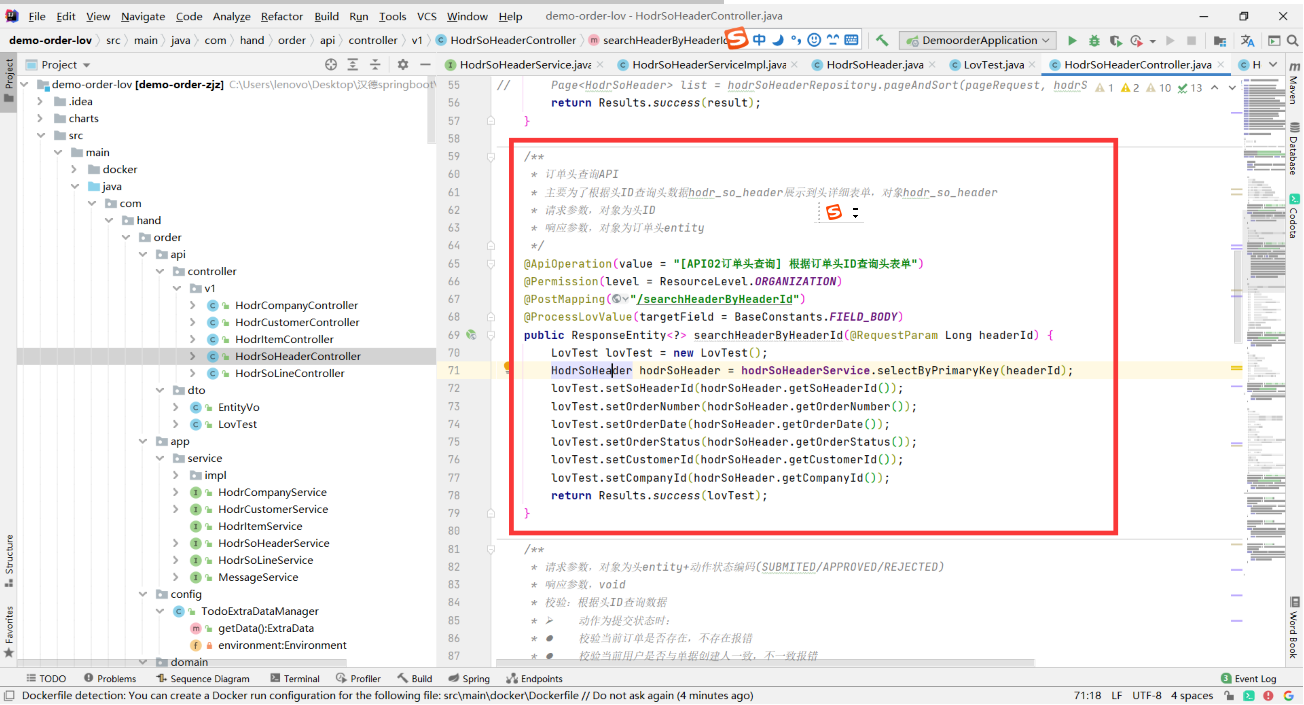Stop the running application (stop icon)
Viewport: 1304px width, 705px height.
1191,41
